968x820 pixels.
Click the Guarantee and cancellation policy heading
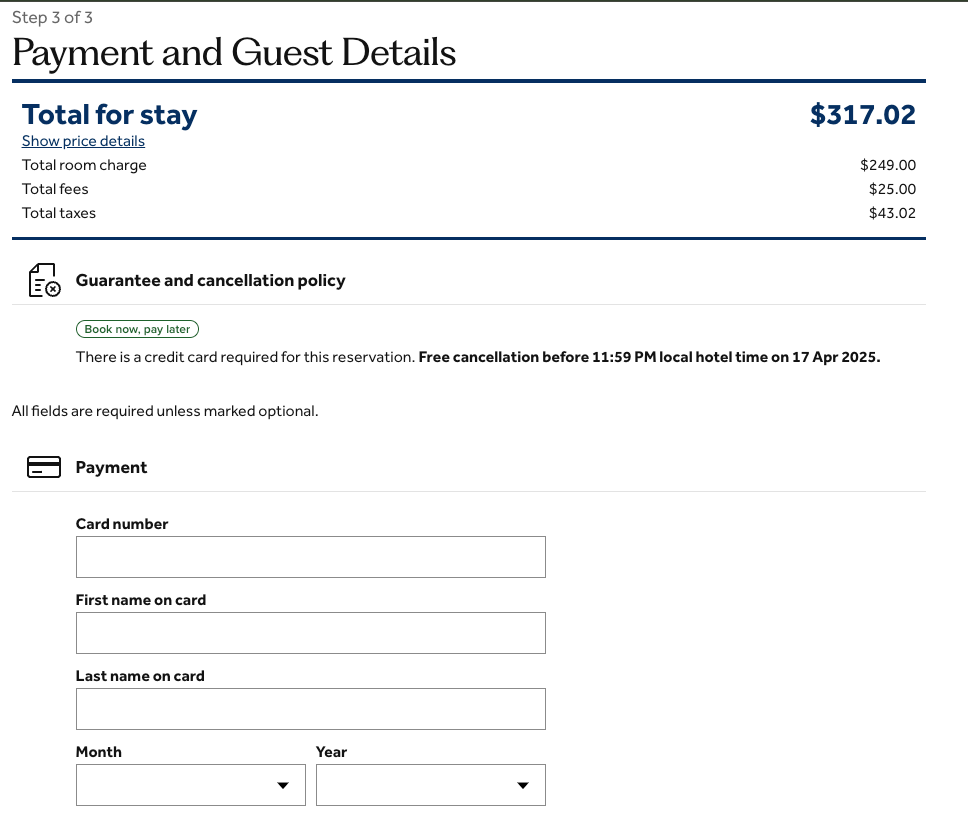point(210,281)
